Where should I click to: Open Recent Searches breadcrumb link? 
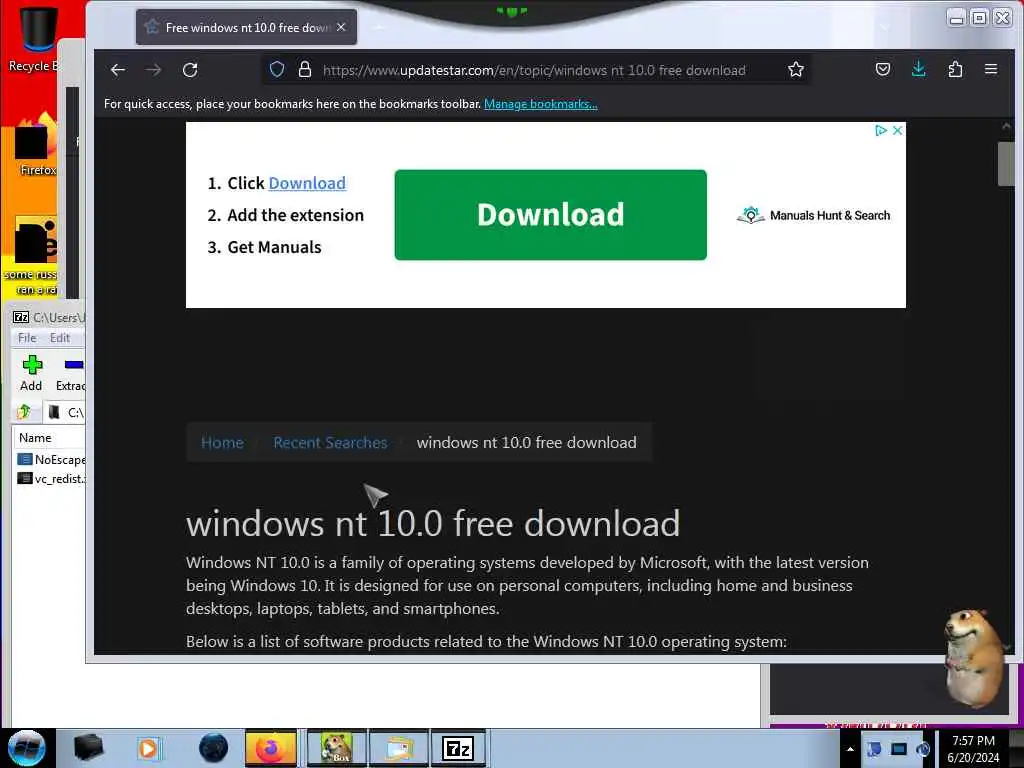click(330, 443)
